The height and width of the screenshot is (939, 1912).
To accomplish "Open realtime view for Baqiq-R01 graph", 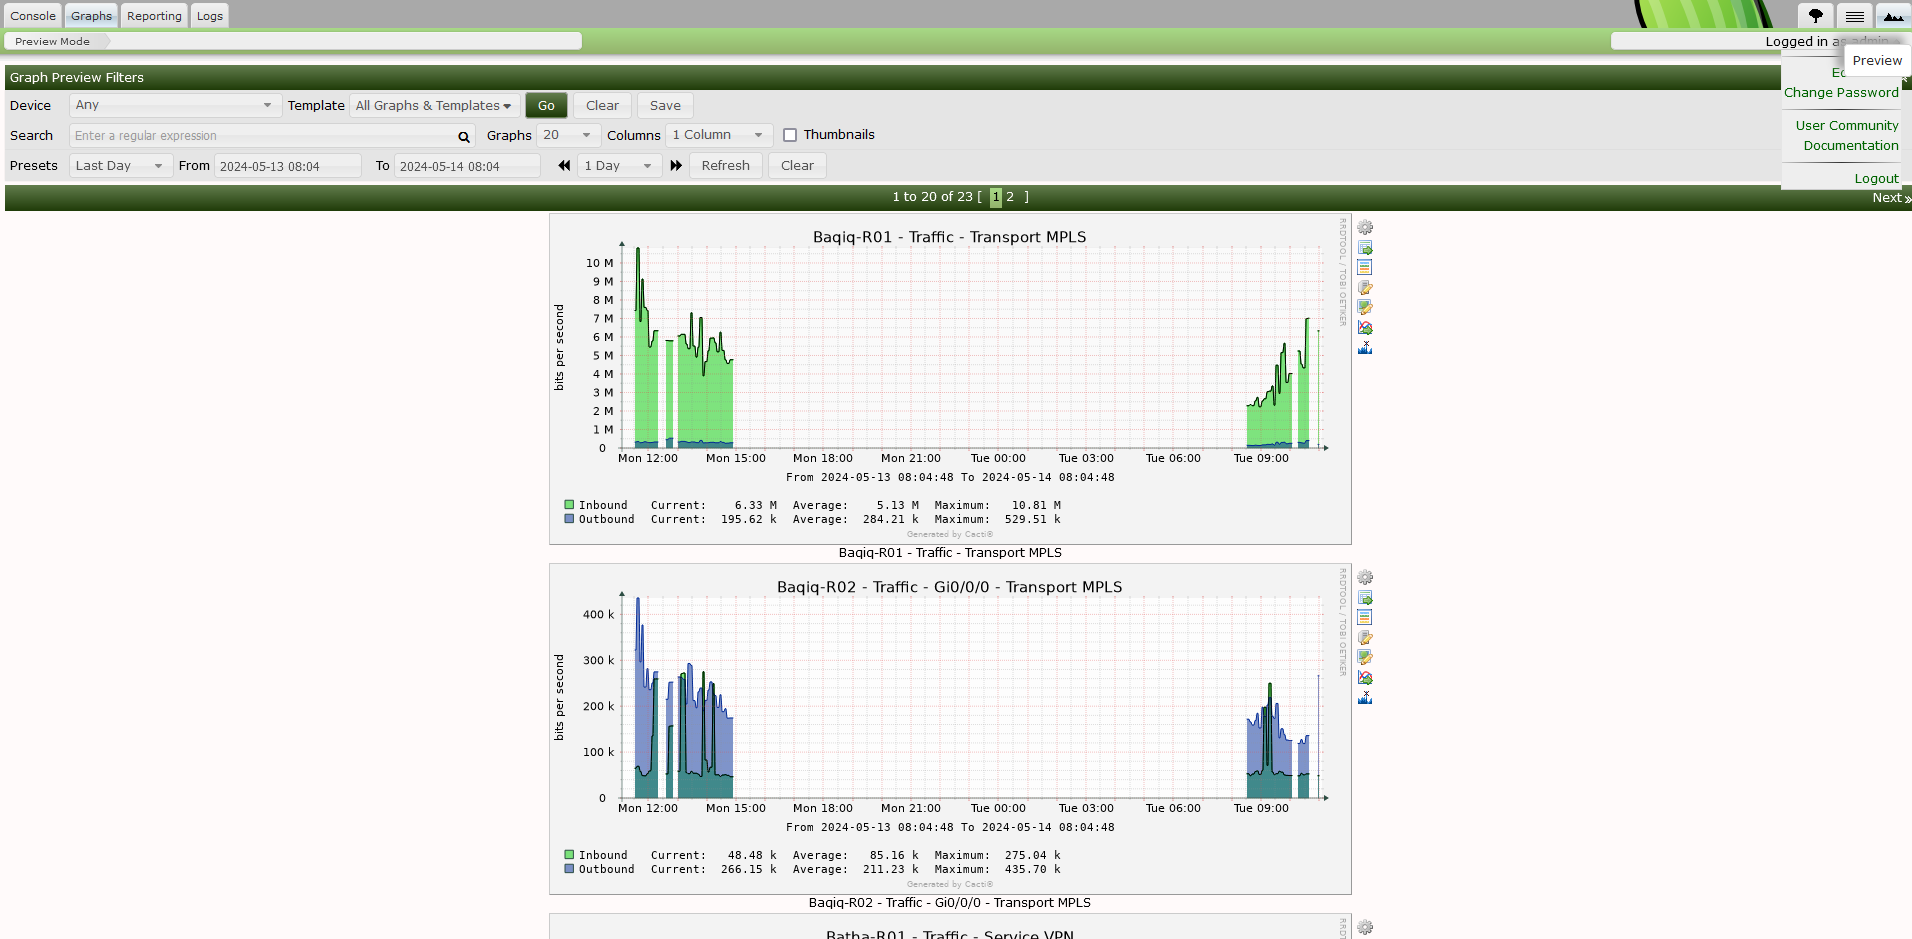I will pyautogui.click(x=1365, y=328).
